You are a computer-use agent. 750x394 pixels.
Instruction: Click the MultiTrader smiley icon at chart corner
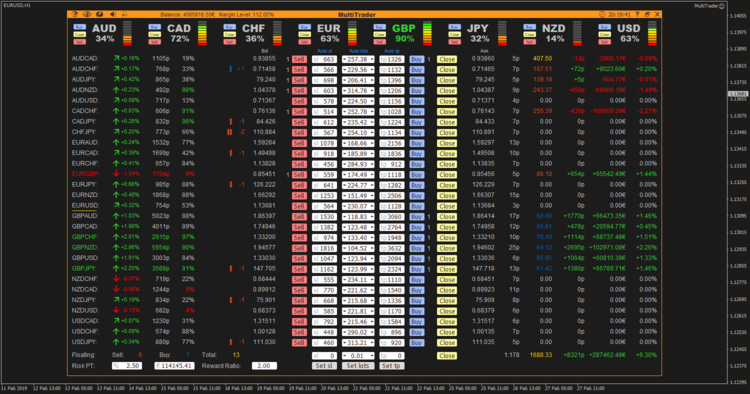coord(722,6)
